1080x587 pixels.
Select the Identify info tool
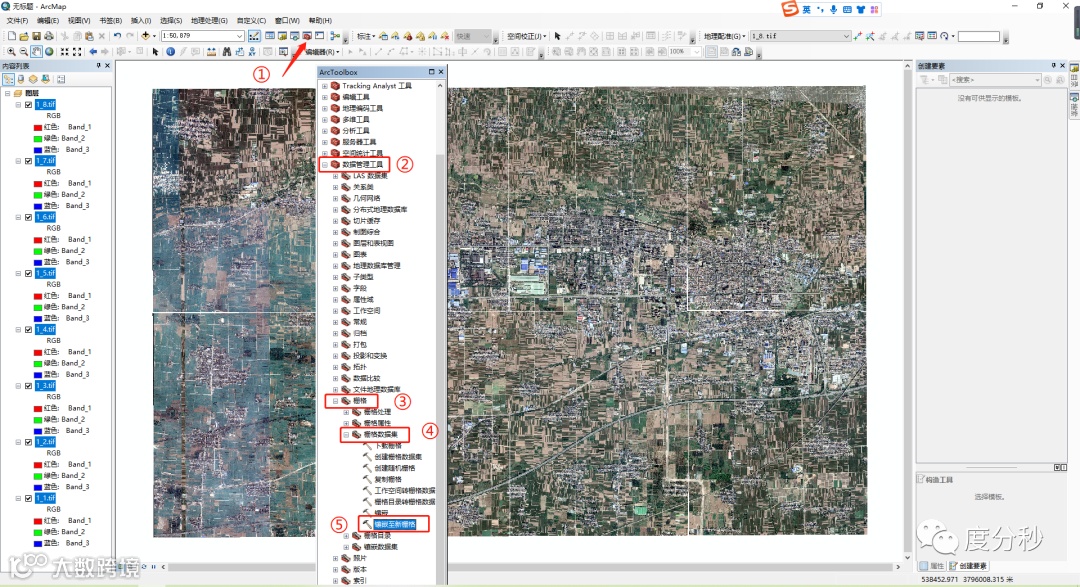170,51
